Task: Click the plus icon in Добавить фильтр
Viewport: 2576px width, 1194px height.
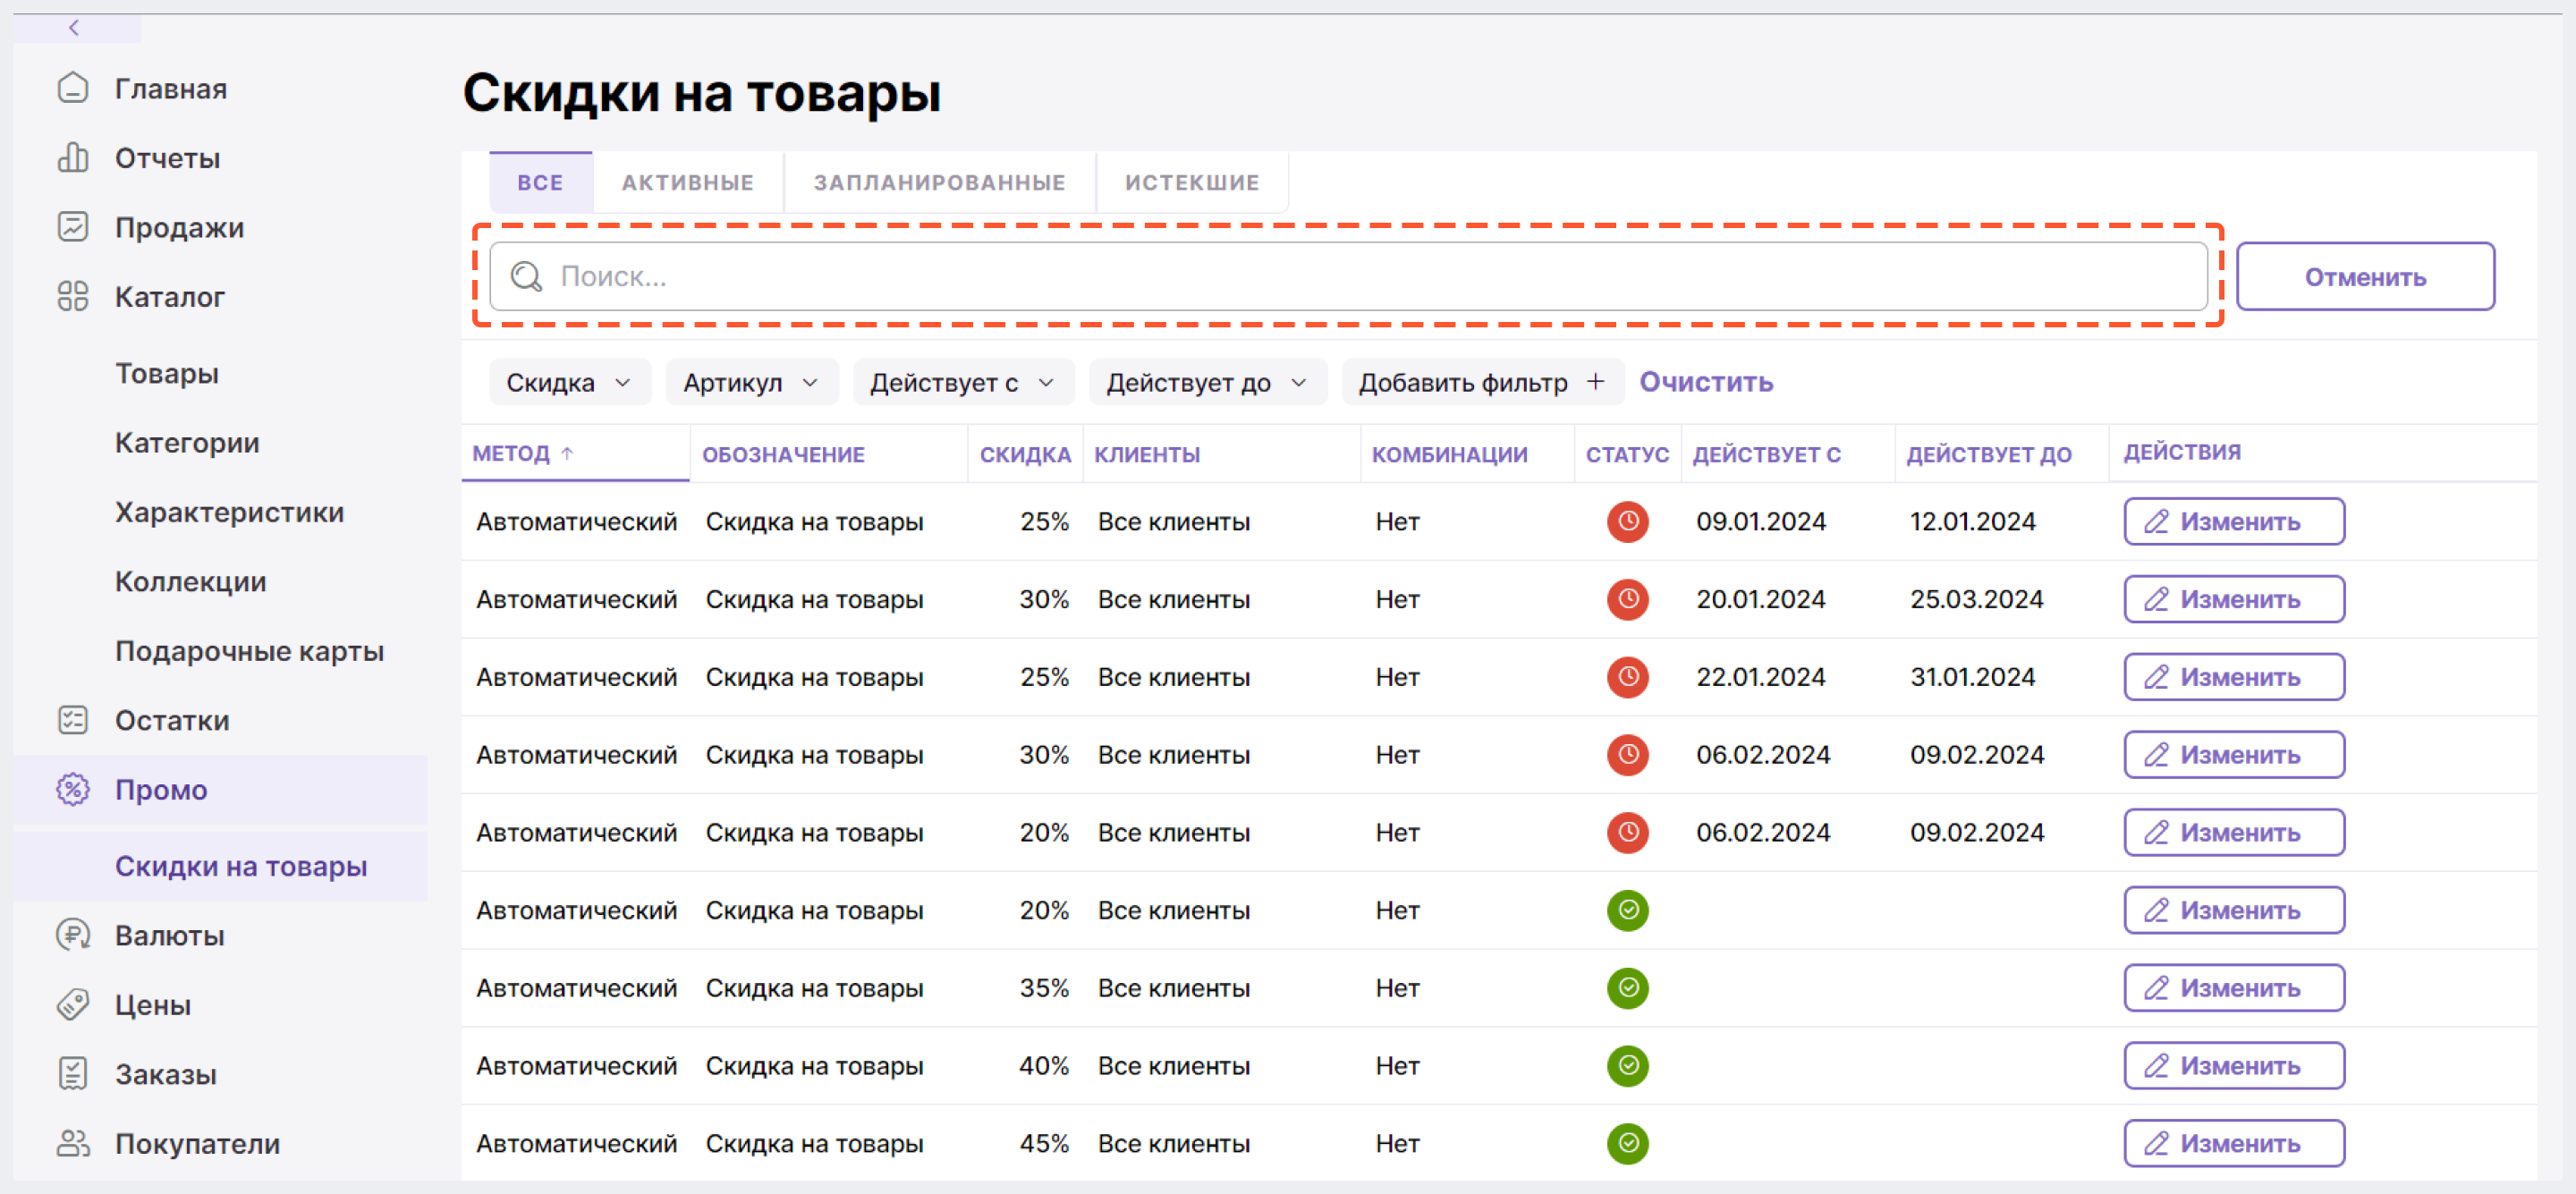Action: coord(1595,382)
